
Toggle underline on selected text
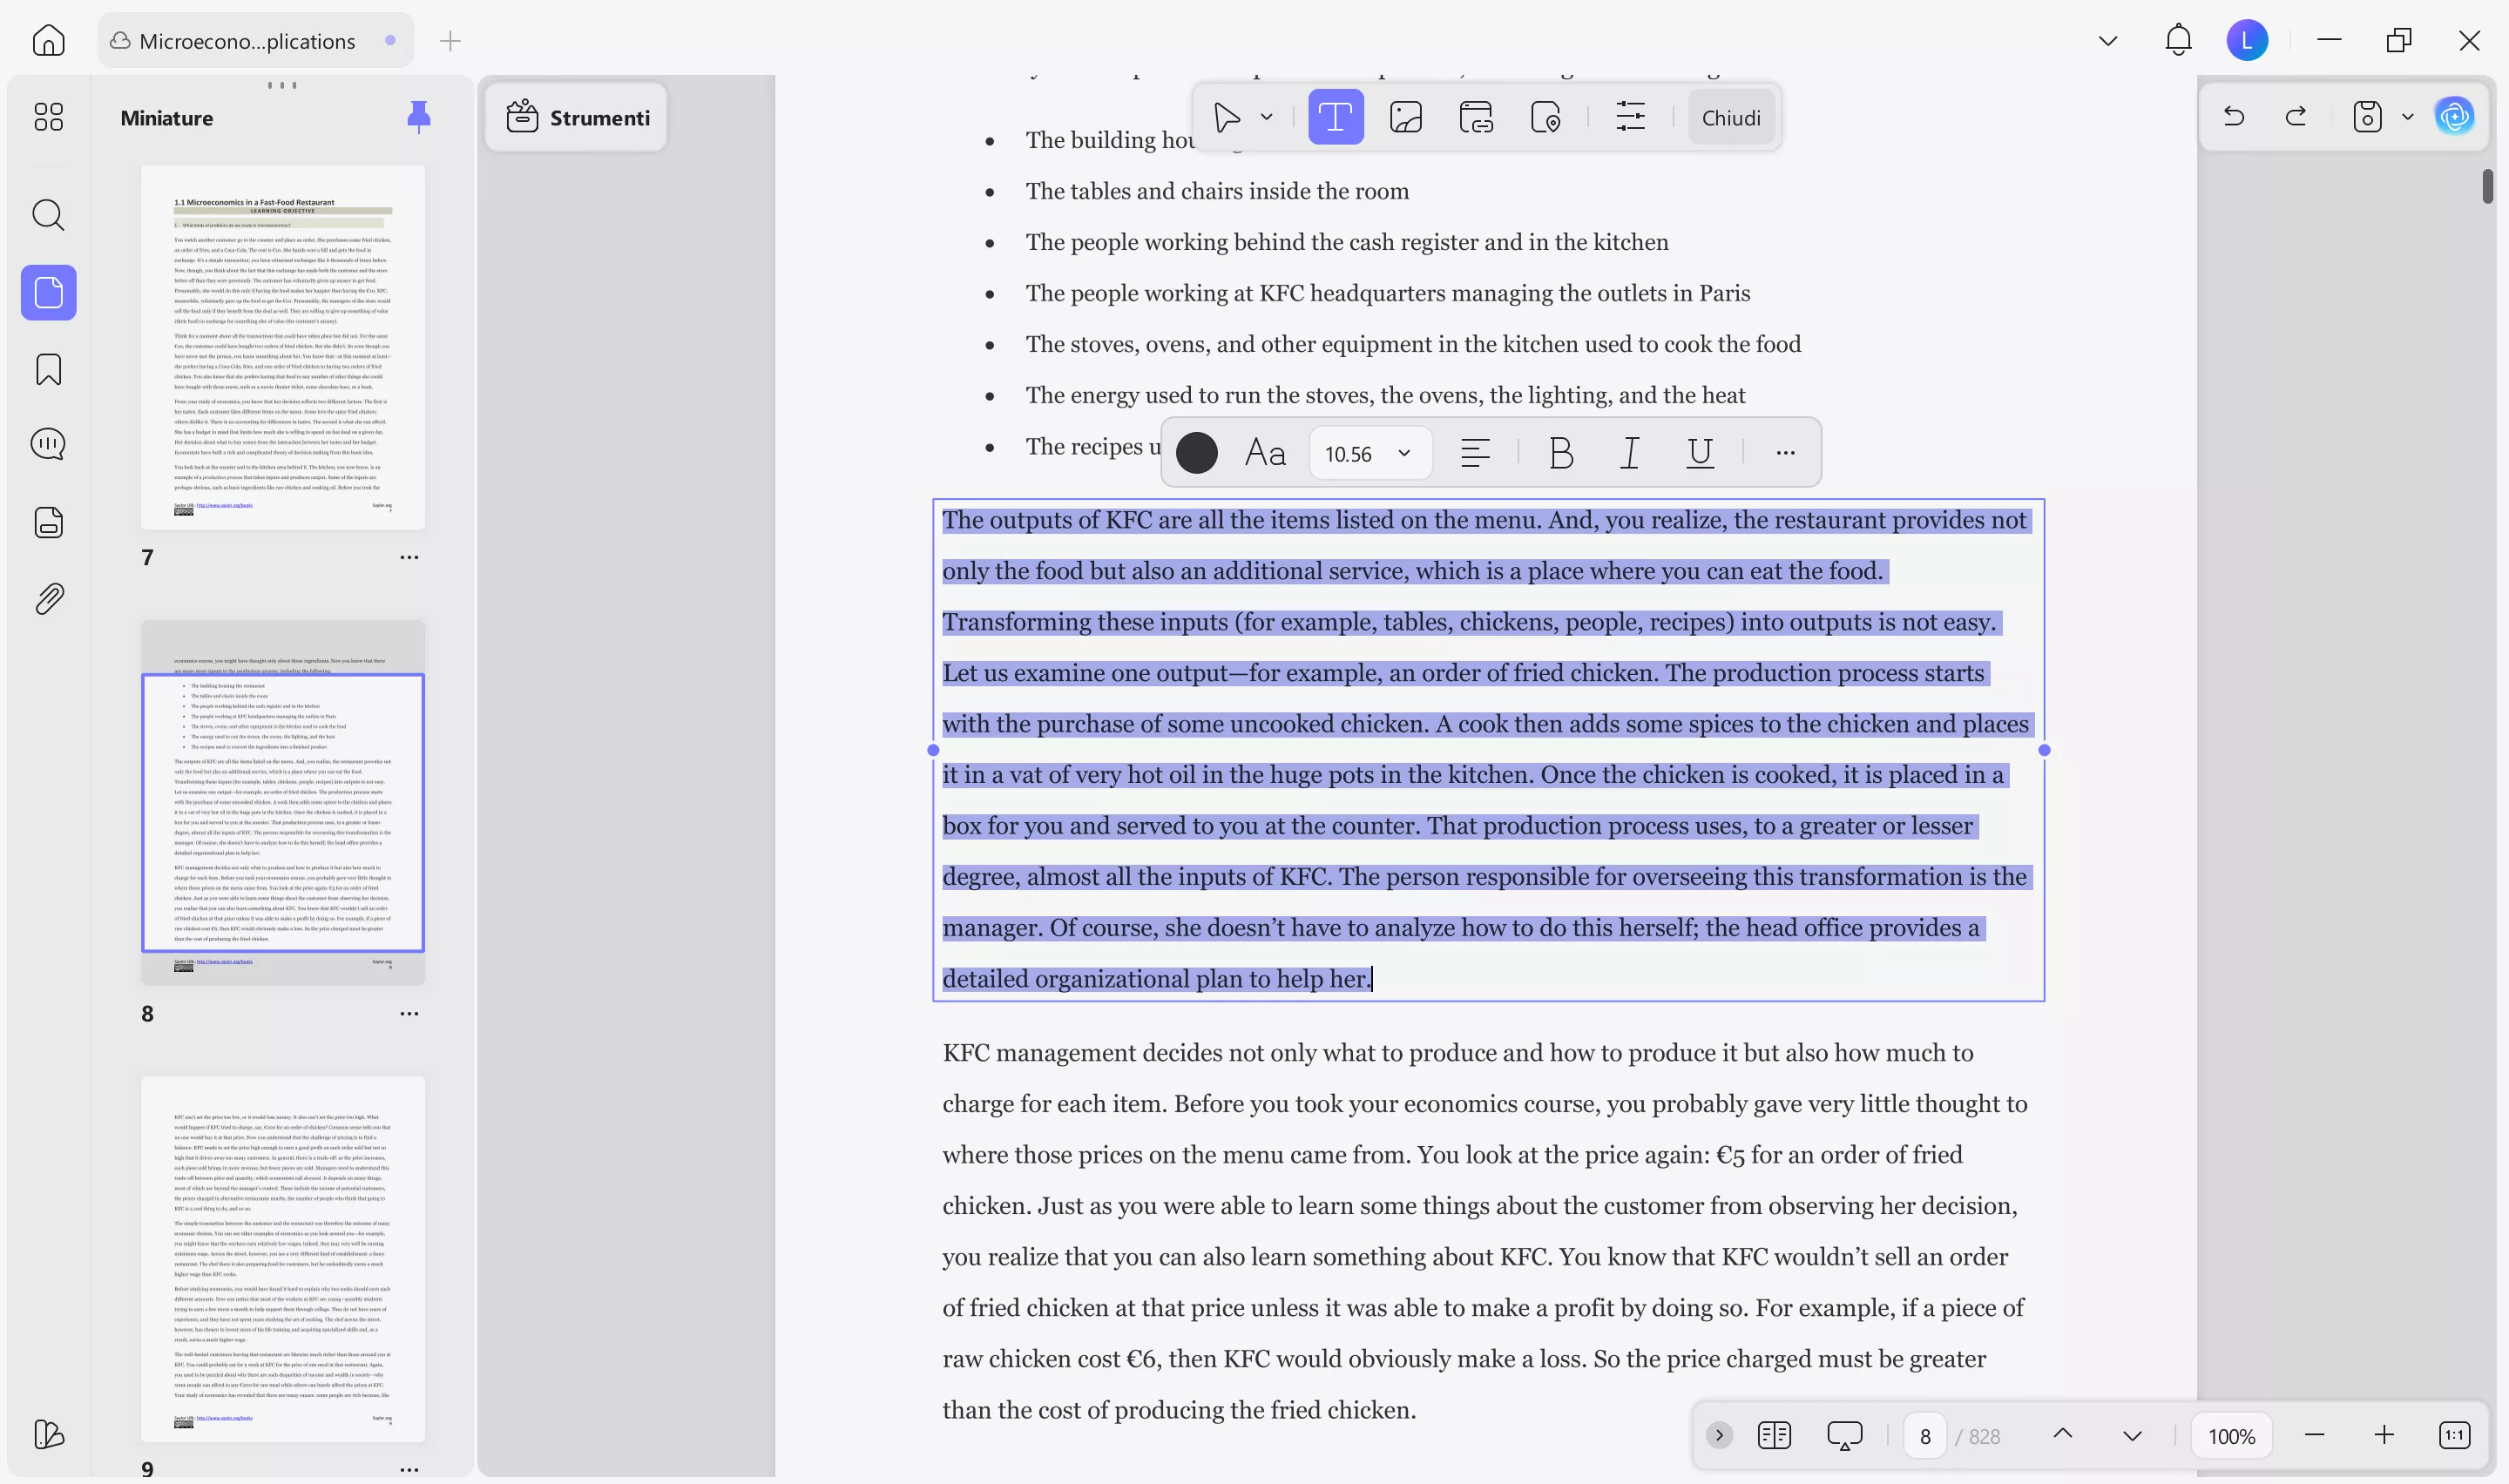tap(1699, 453)
